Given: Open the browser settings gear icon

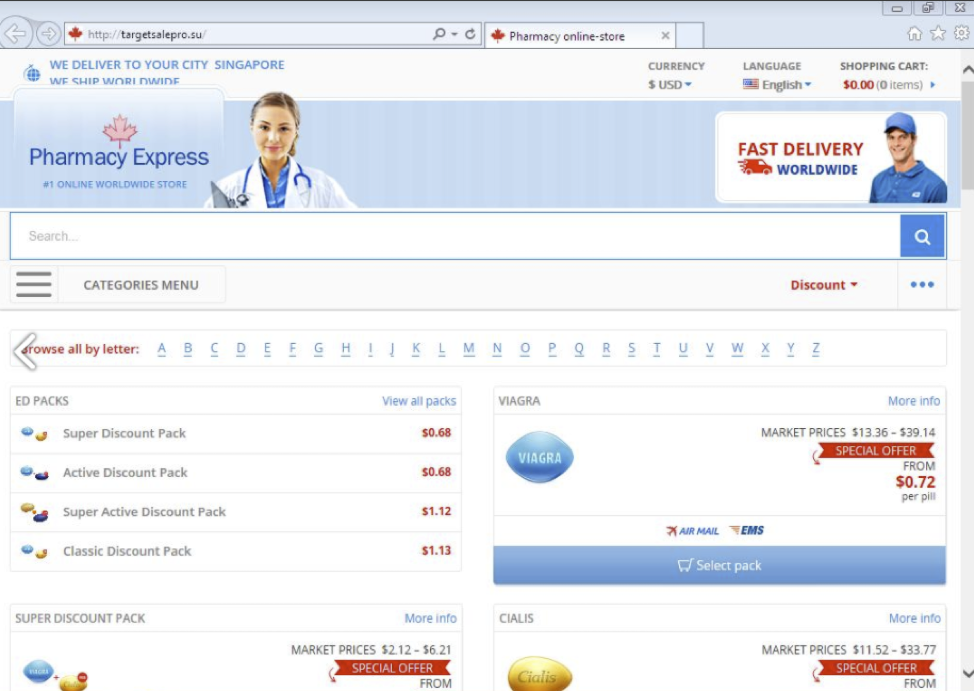Looking at the screenshot, I should click(x=962, y=34).
